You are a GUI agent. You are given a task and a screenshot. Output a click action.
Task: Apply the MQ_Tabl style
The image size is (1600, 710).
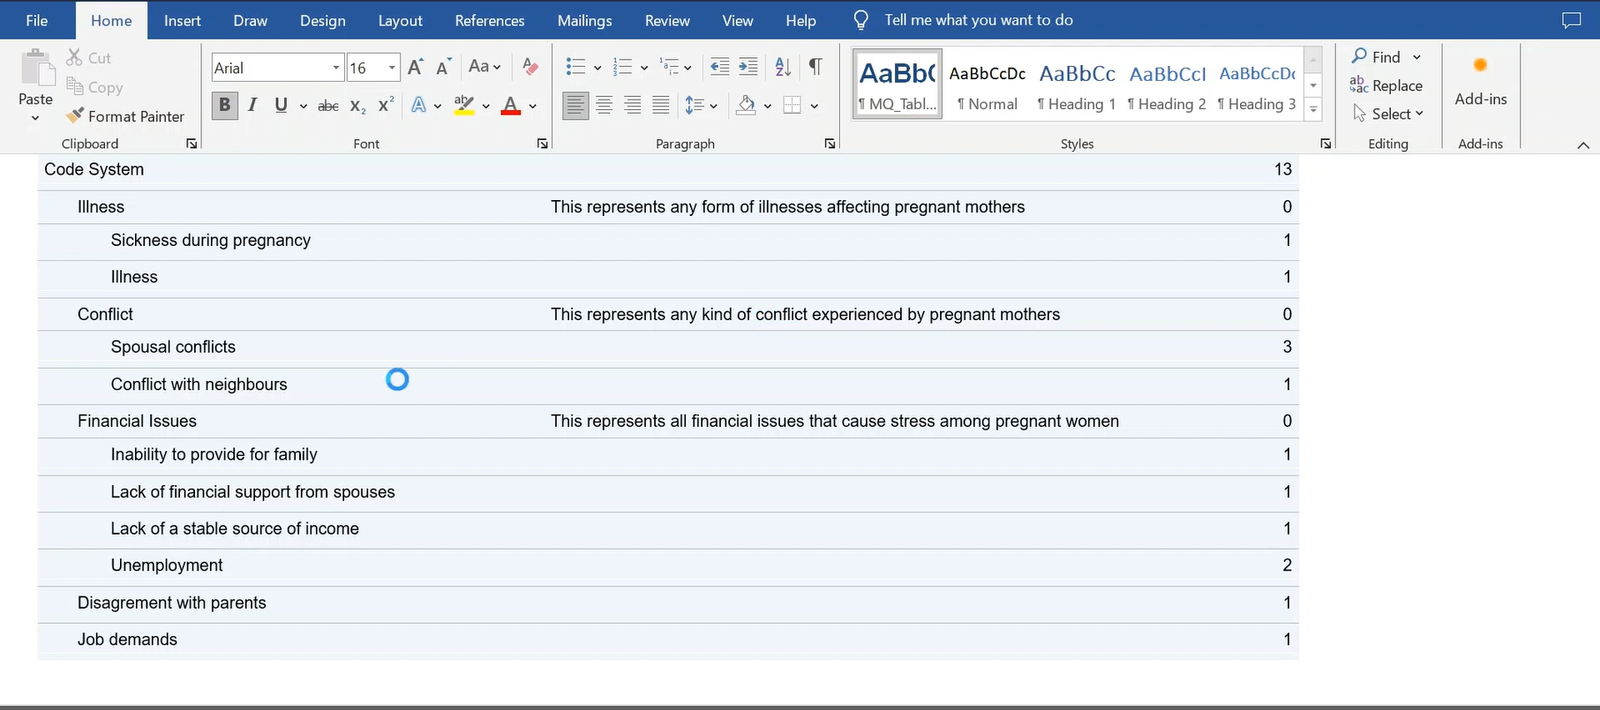click(x=897, y=86)
